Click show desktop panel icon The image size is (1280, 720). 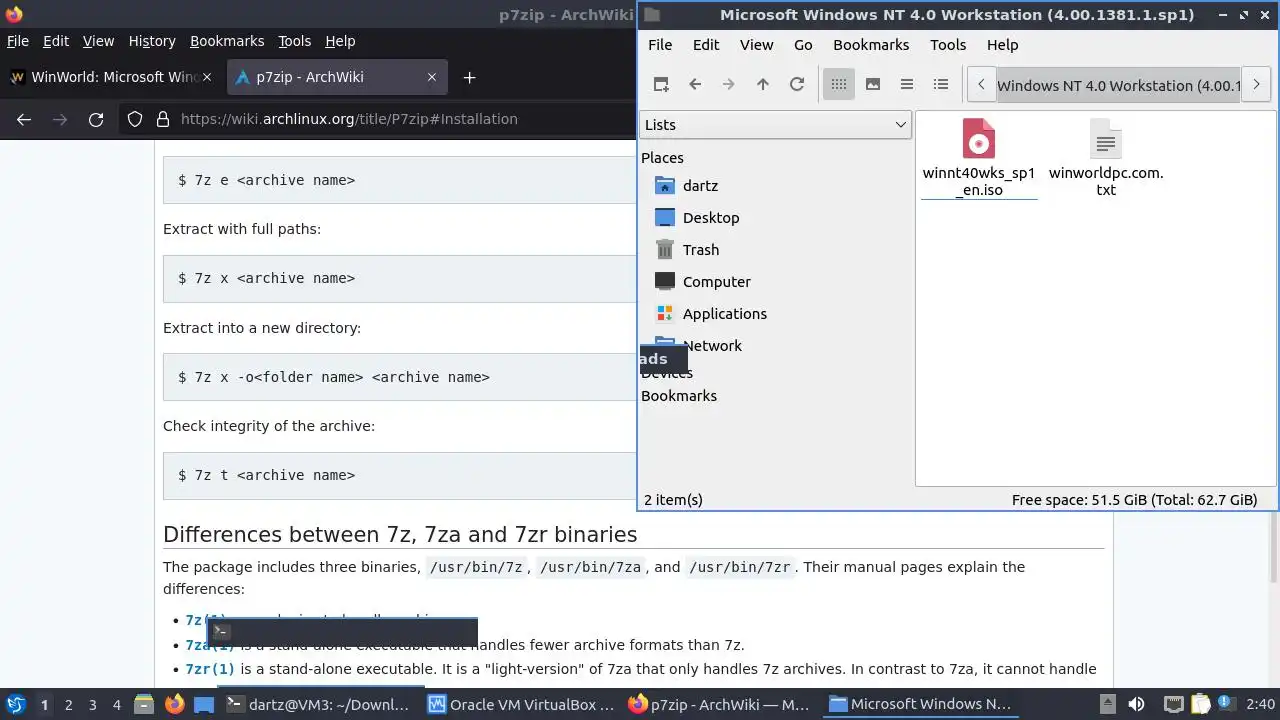coord(204,704)
